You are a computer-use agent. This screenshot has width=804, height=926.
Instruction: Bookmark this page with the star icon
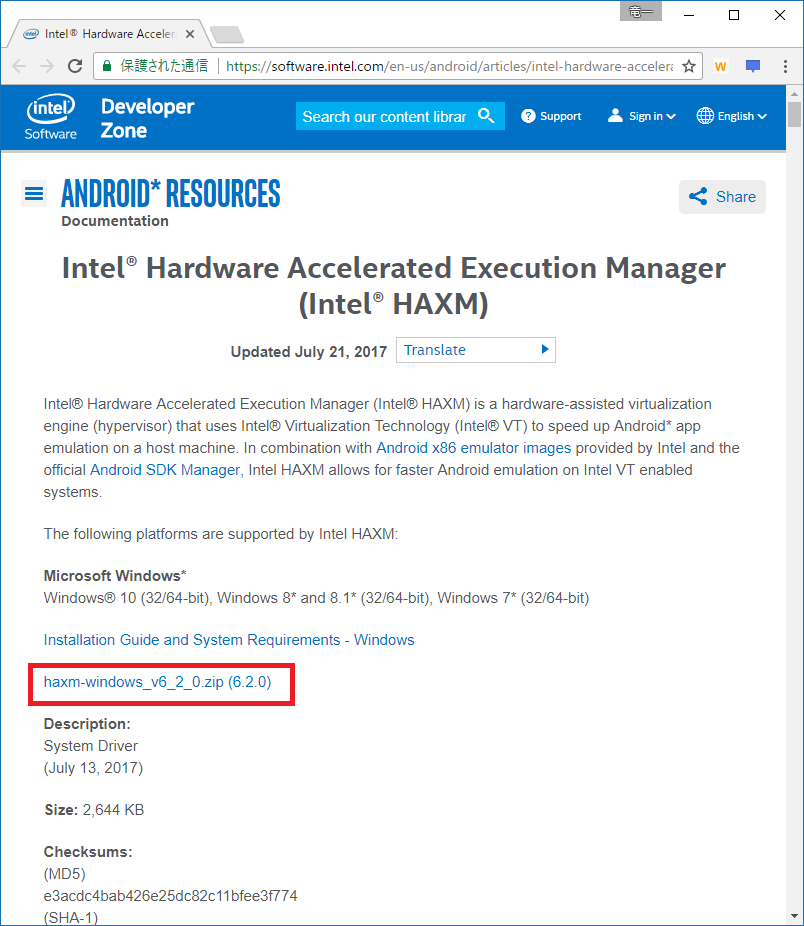pos(689,66)
